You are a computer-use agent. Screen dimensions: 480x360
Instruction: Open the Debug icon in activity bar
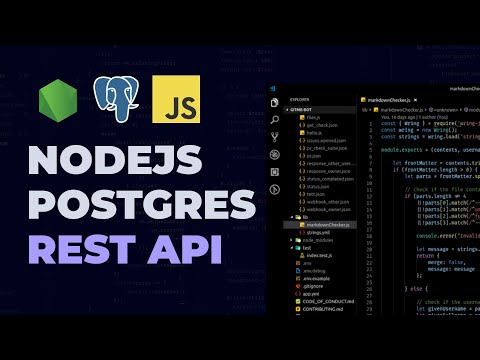(274, 155)
